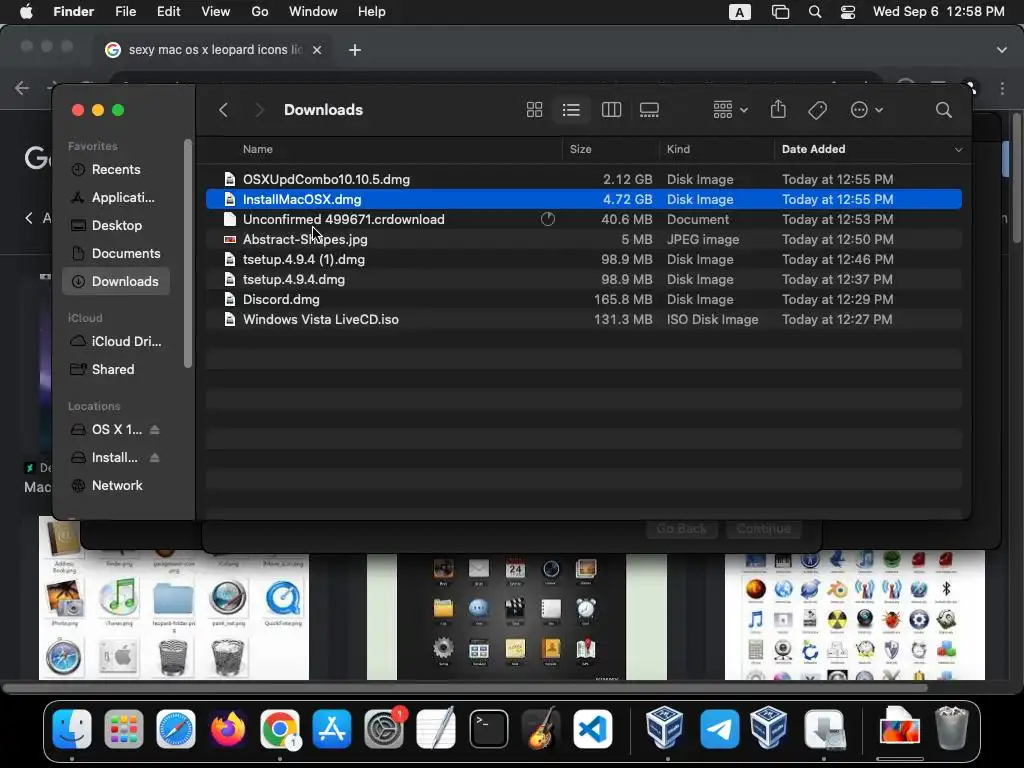Open Shared in Finder sidebar
The image size is (1024, 768).
(x=116, y=369)
